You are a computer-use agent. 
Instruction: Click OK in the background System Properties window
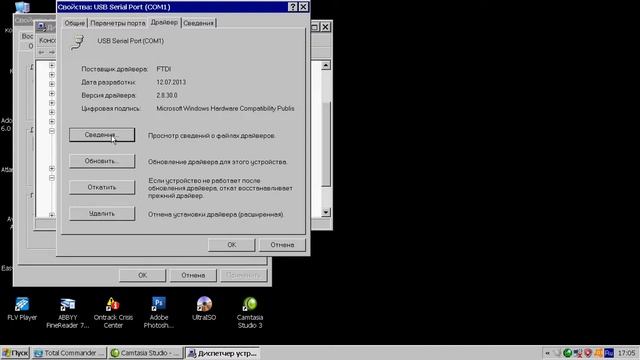point(142,275)
